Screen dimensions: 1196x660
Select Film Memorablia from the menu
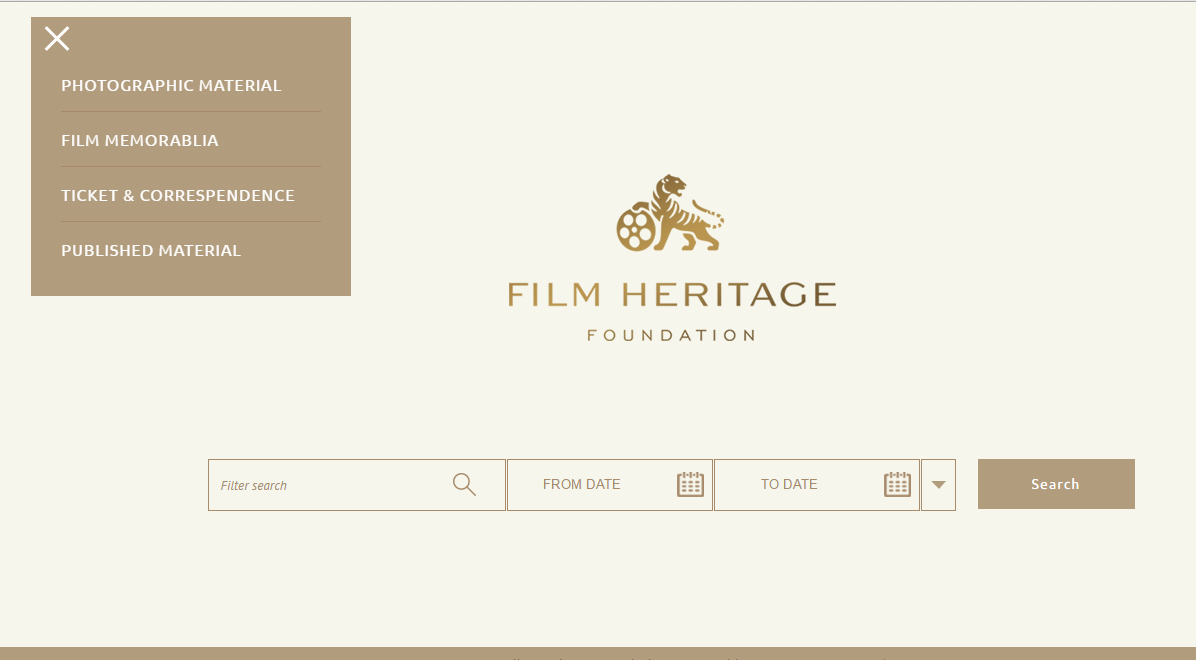click(140, 140)
